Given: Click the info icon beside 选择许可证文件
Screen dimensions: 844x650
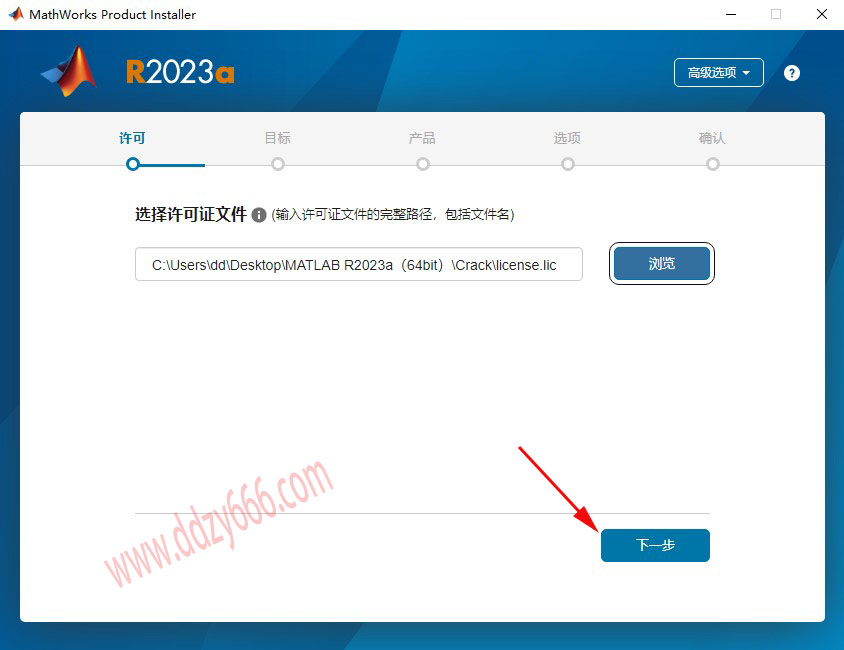Looking at the screenshot, I should pyautogui.click(x=259, y=215).
